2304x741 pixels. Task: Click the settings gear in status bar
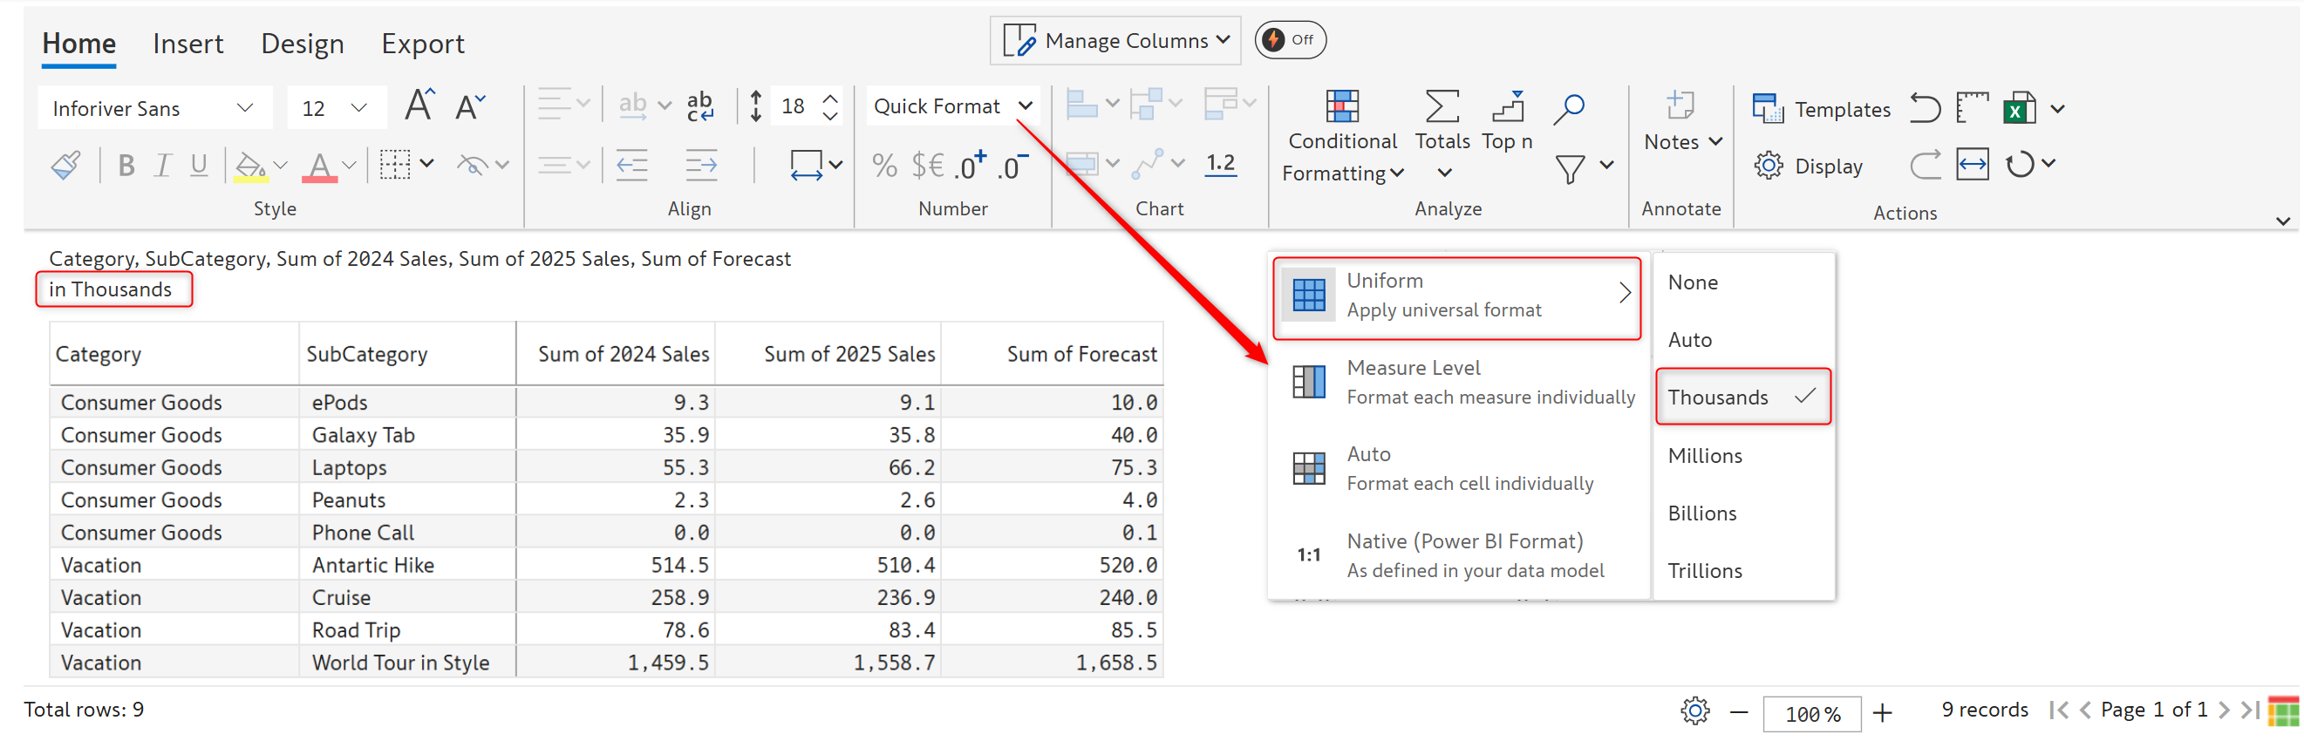pos(1694,711)
